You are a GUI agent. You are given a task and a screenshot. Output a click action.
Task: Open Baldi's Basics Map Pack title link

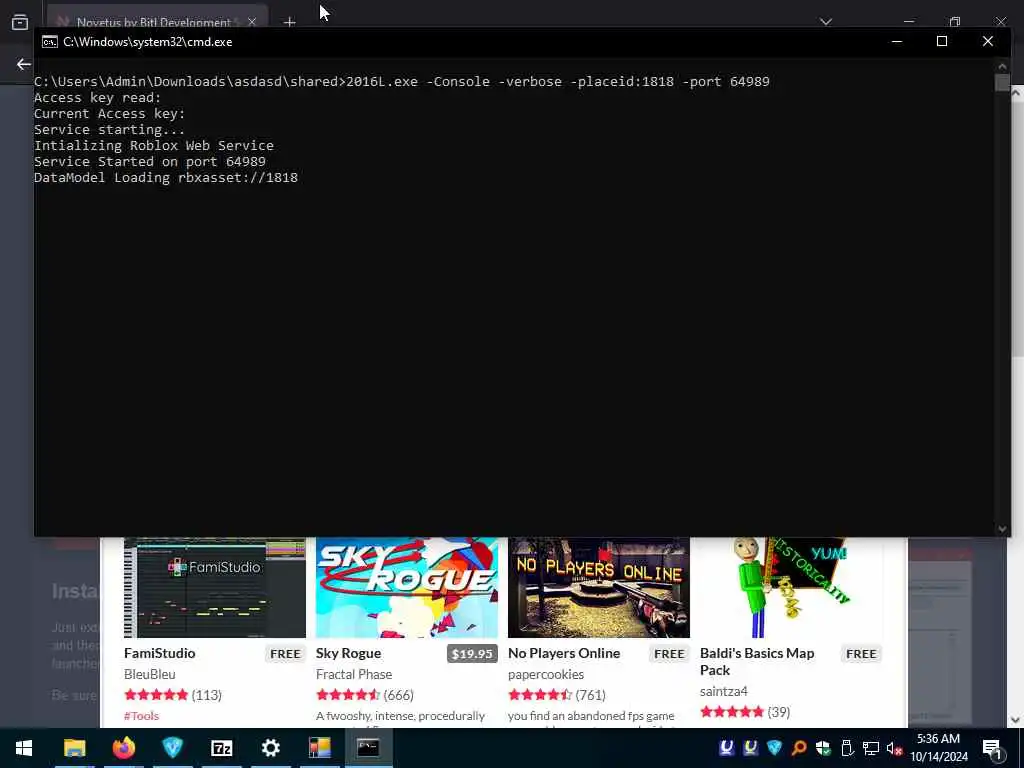pyautogui.click(x=757, y=662)
